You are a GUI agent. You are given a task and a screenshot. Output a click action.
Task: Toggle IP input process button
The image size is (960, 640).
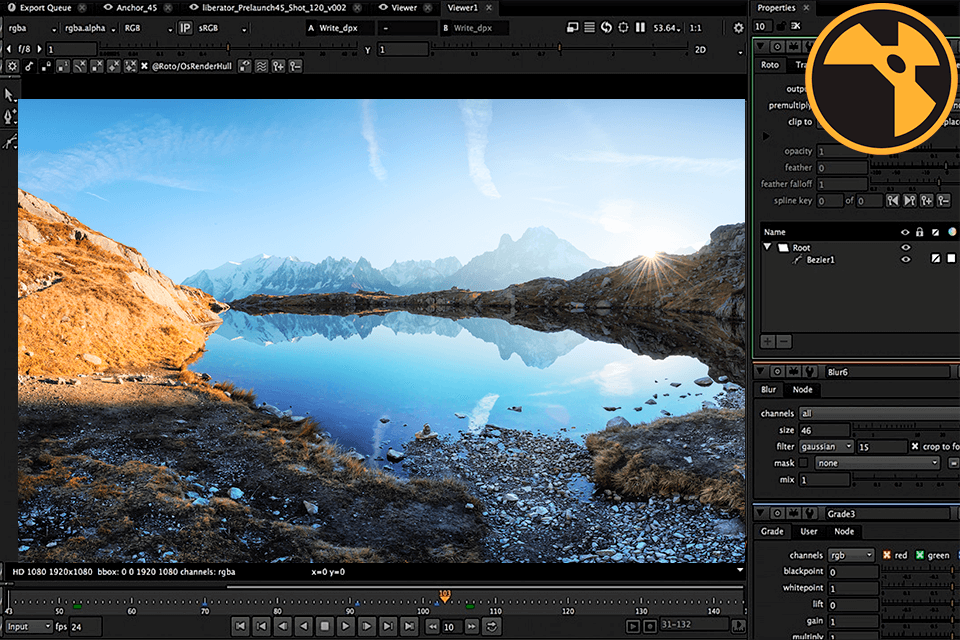coord(185,28)
